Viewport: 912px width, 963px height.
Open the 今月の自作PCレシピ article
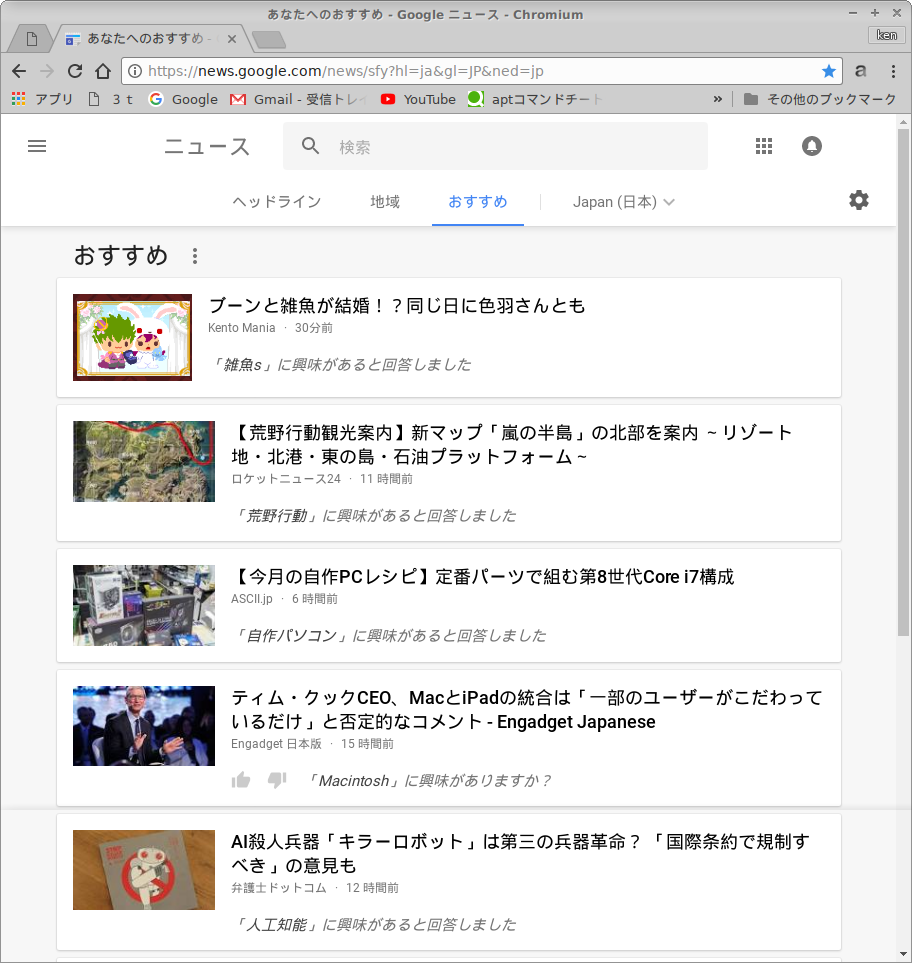[x=483, y=577]
